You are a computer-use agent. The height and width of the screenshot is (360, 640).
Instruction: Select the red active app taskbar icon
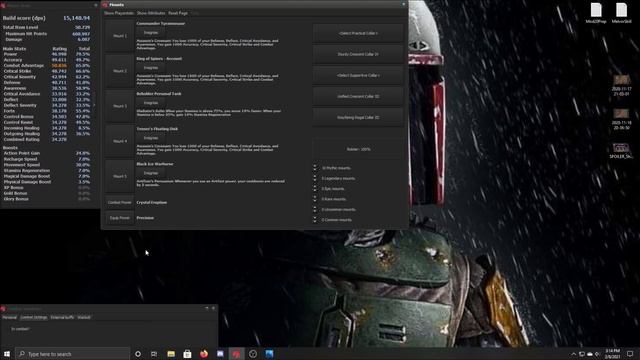coord(236,354)
